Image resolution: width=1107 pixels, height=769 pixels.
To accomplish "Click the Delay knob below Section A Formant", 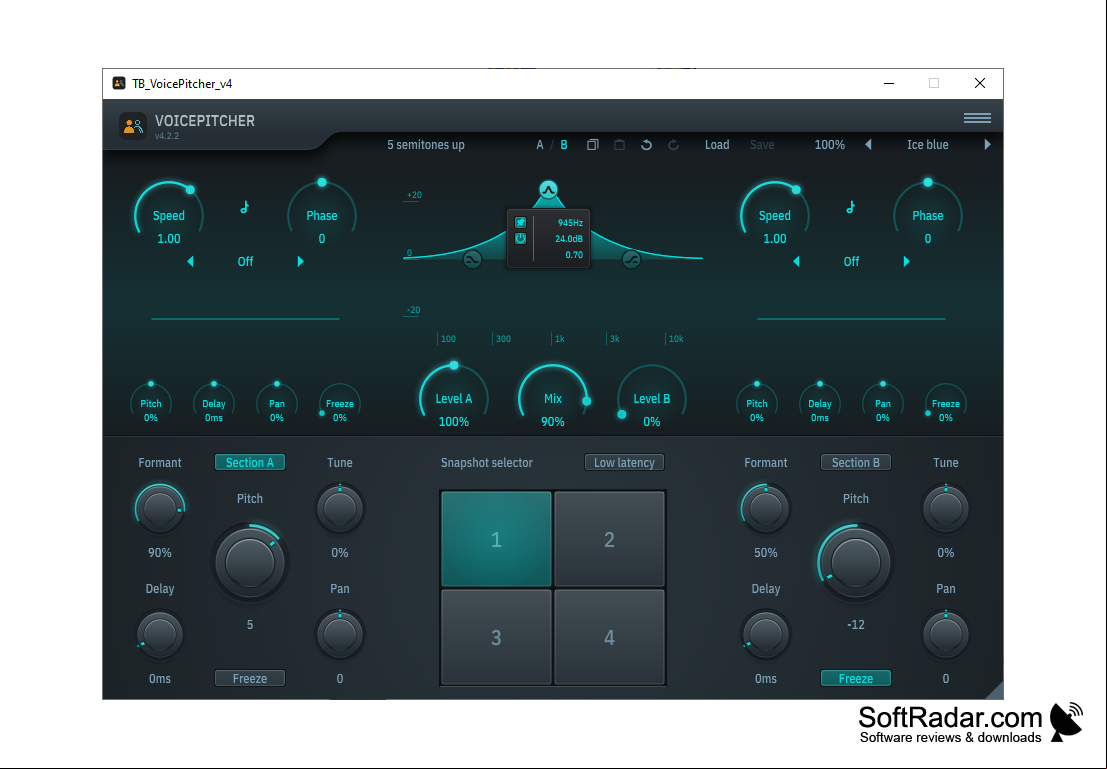I will click(x=160, y=635).
